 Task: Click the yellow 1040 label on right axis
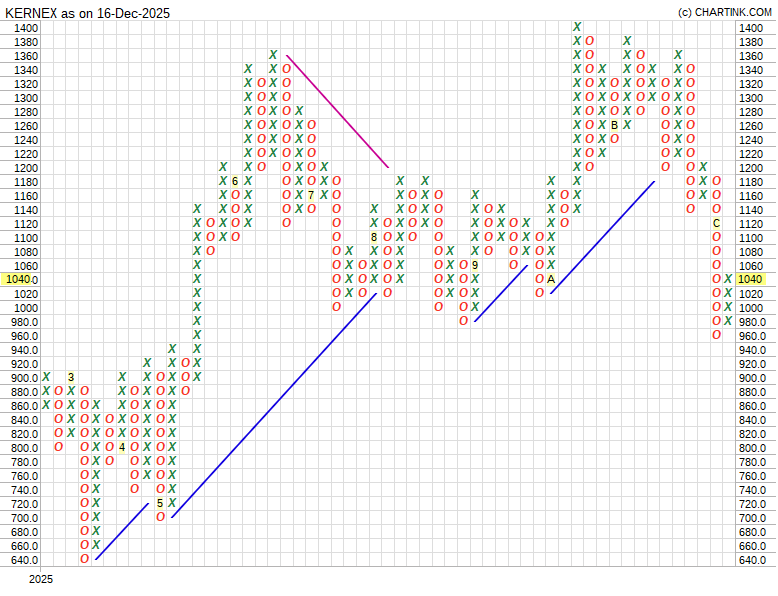tap(751, 280)
